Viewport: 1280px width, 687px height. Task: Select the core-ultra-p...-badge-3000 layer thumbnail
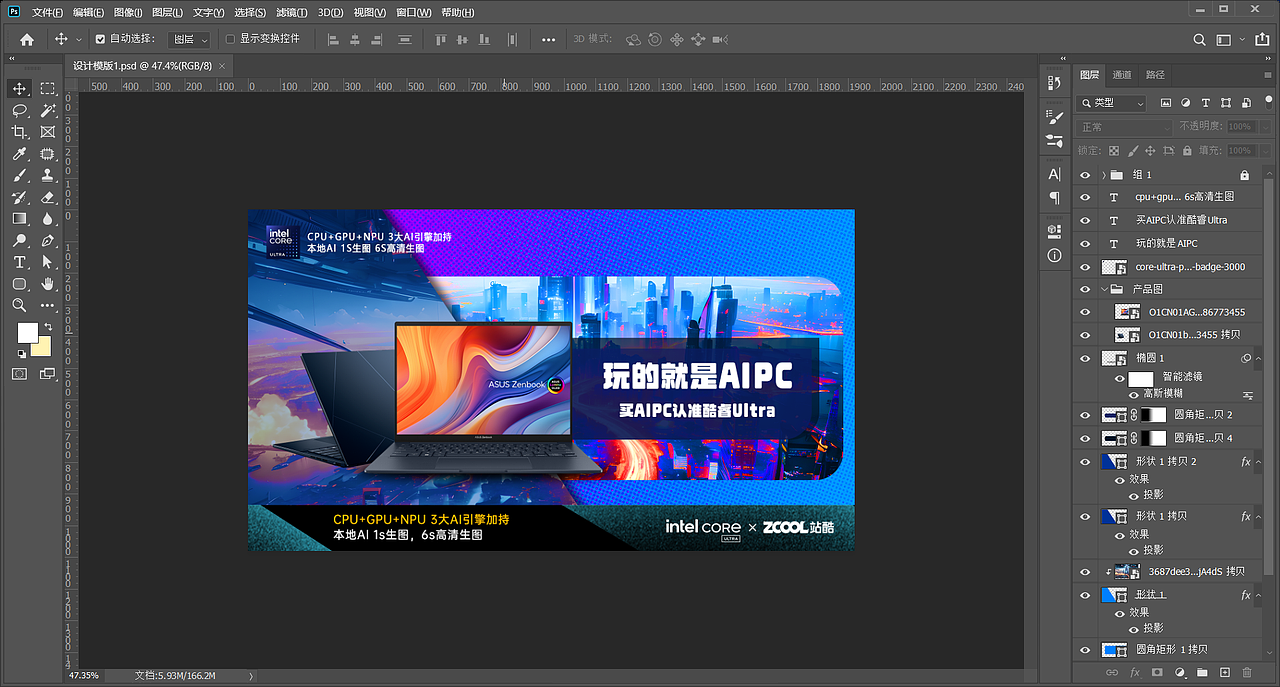point(1114,266)
